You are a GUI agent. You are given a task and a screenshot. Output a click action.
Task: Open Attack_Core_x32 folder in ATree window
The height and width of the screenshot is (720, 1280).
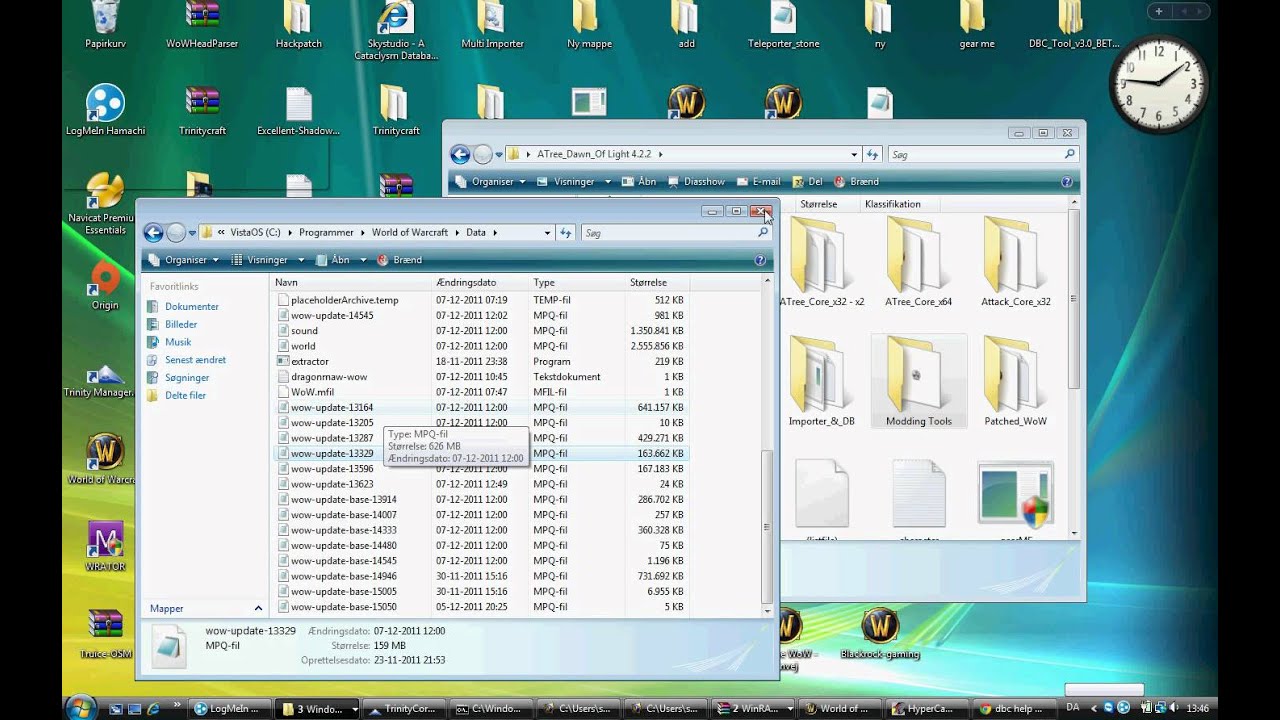coord(1015,262)
